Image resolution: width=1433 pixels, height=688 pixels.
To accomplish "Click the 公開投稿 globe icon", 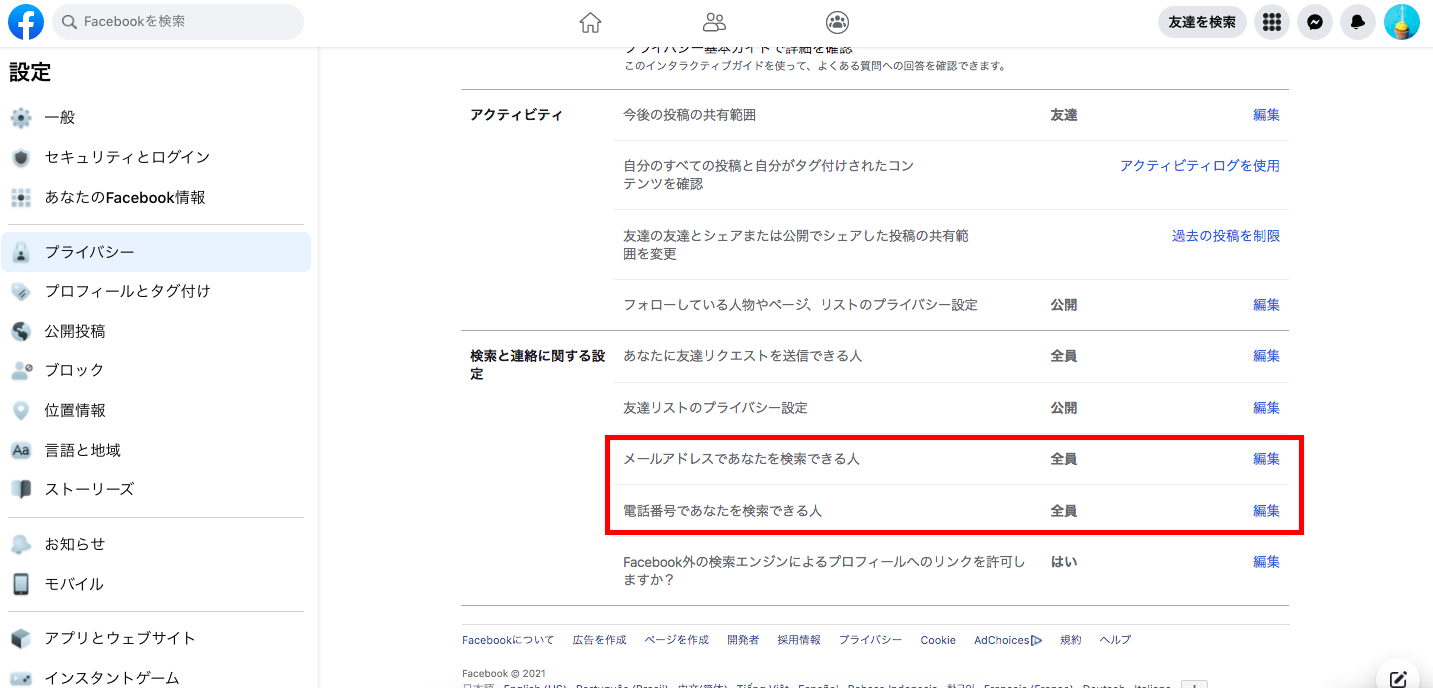I will point(21,331).
